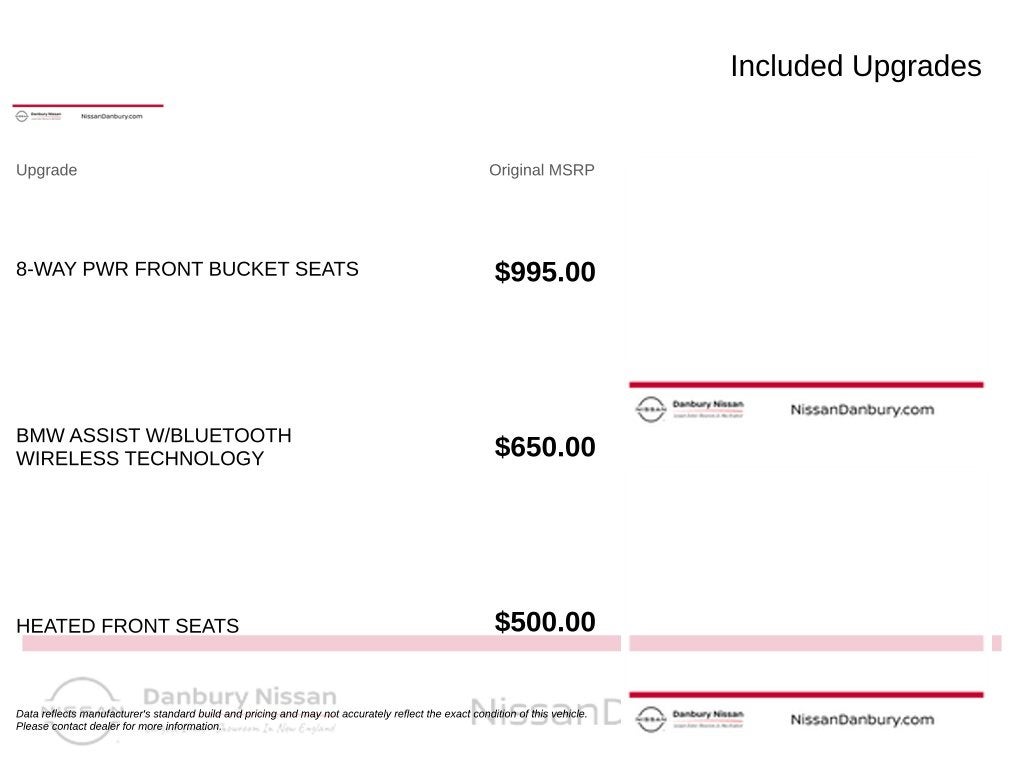Image resolution: width=1024 pixels, height=768 pixels.
Task: Click the $500.00 price
Action: (545, 622)
